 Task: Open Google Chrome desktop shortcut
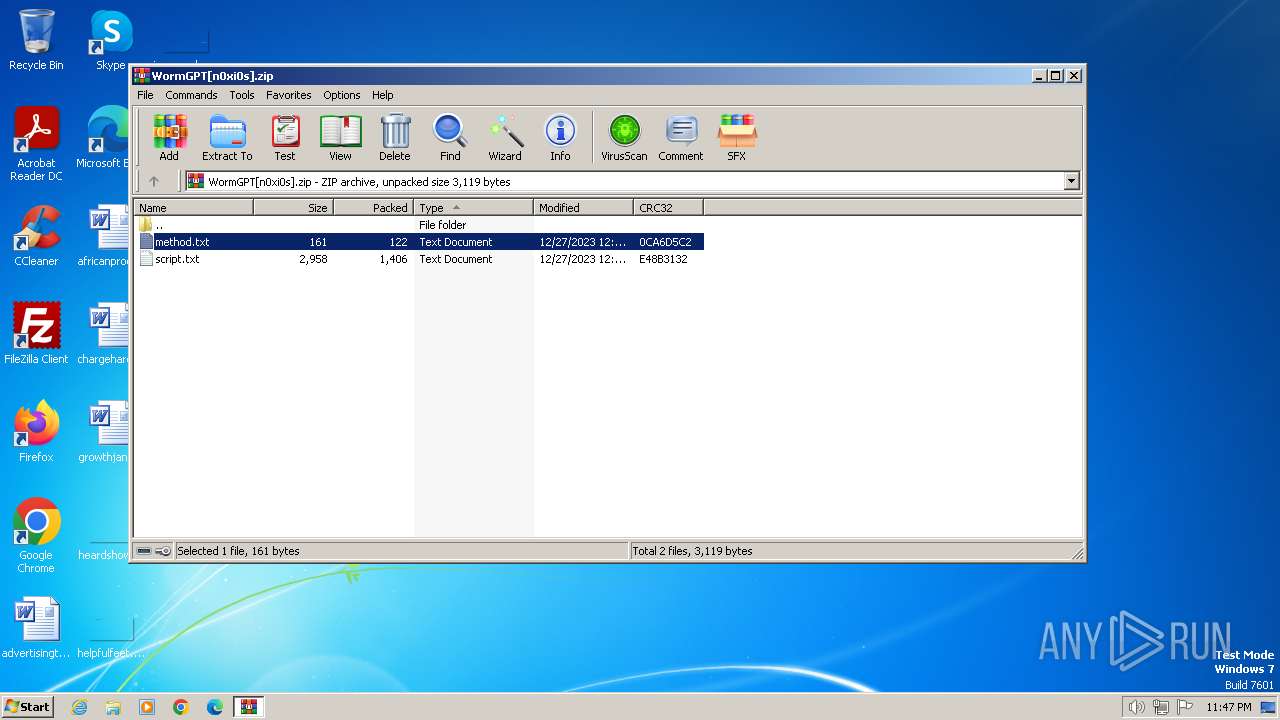36,536
